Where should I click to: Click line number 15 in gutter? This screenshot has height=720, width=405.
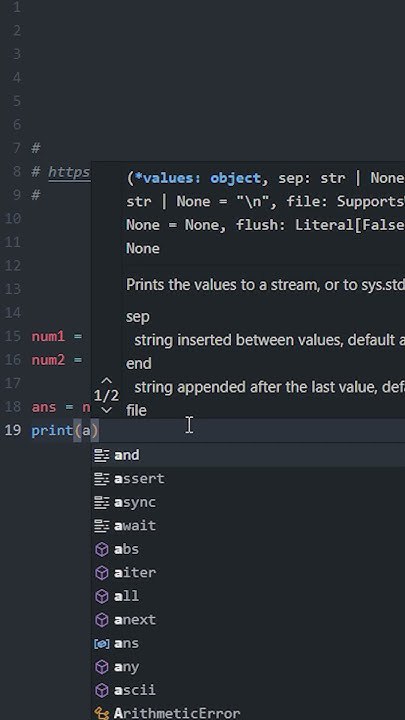point(12,337)
